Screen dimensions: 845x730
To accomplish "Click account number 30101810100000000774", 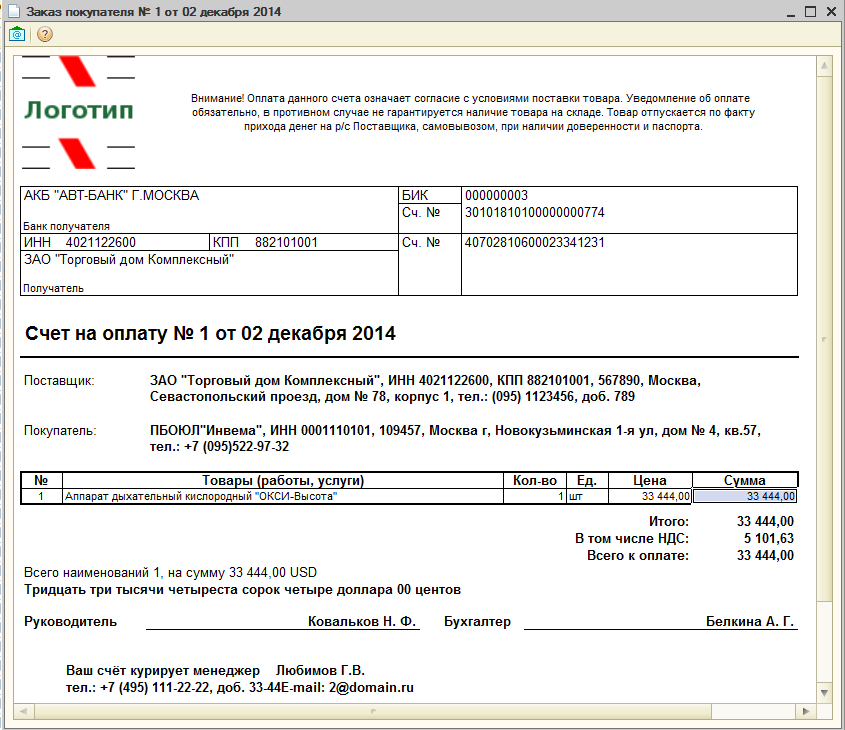I will click(535, 212).
